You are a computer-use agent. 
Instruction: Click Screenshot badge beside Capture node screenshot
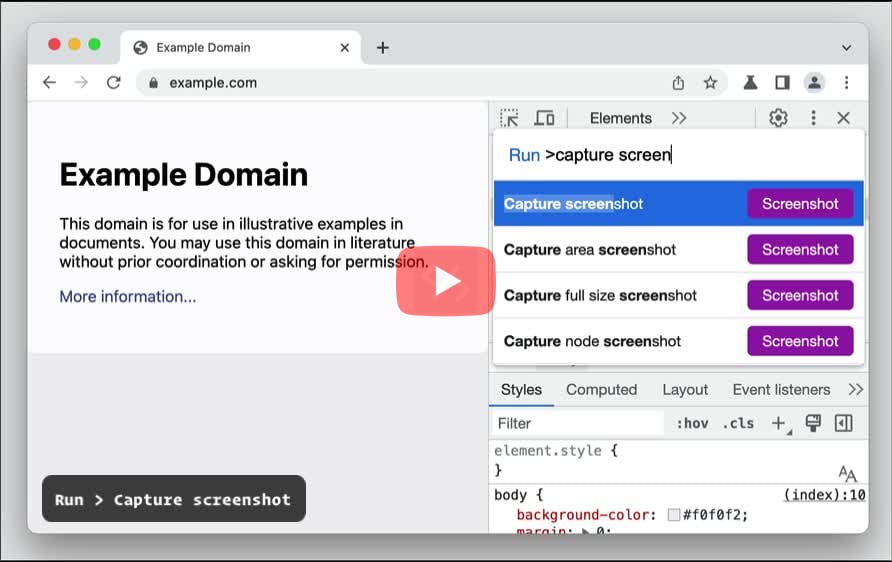(x=800, y=341)
